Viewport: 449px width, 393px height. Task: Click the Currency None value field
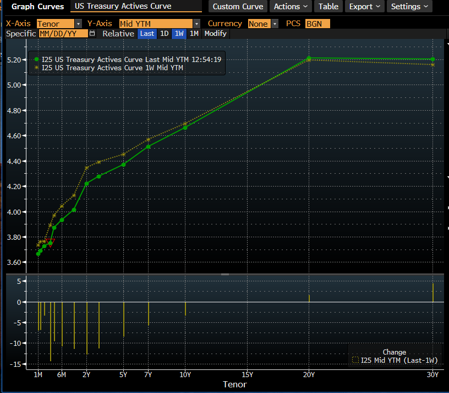tap(259, 24)
